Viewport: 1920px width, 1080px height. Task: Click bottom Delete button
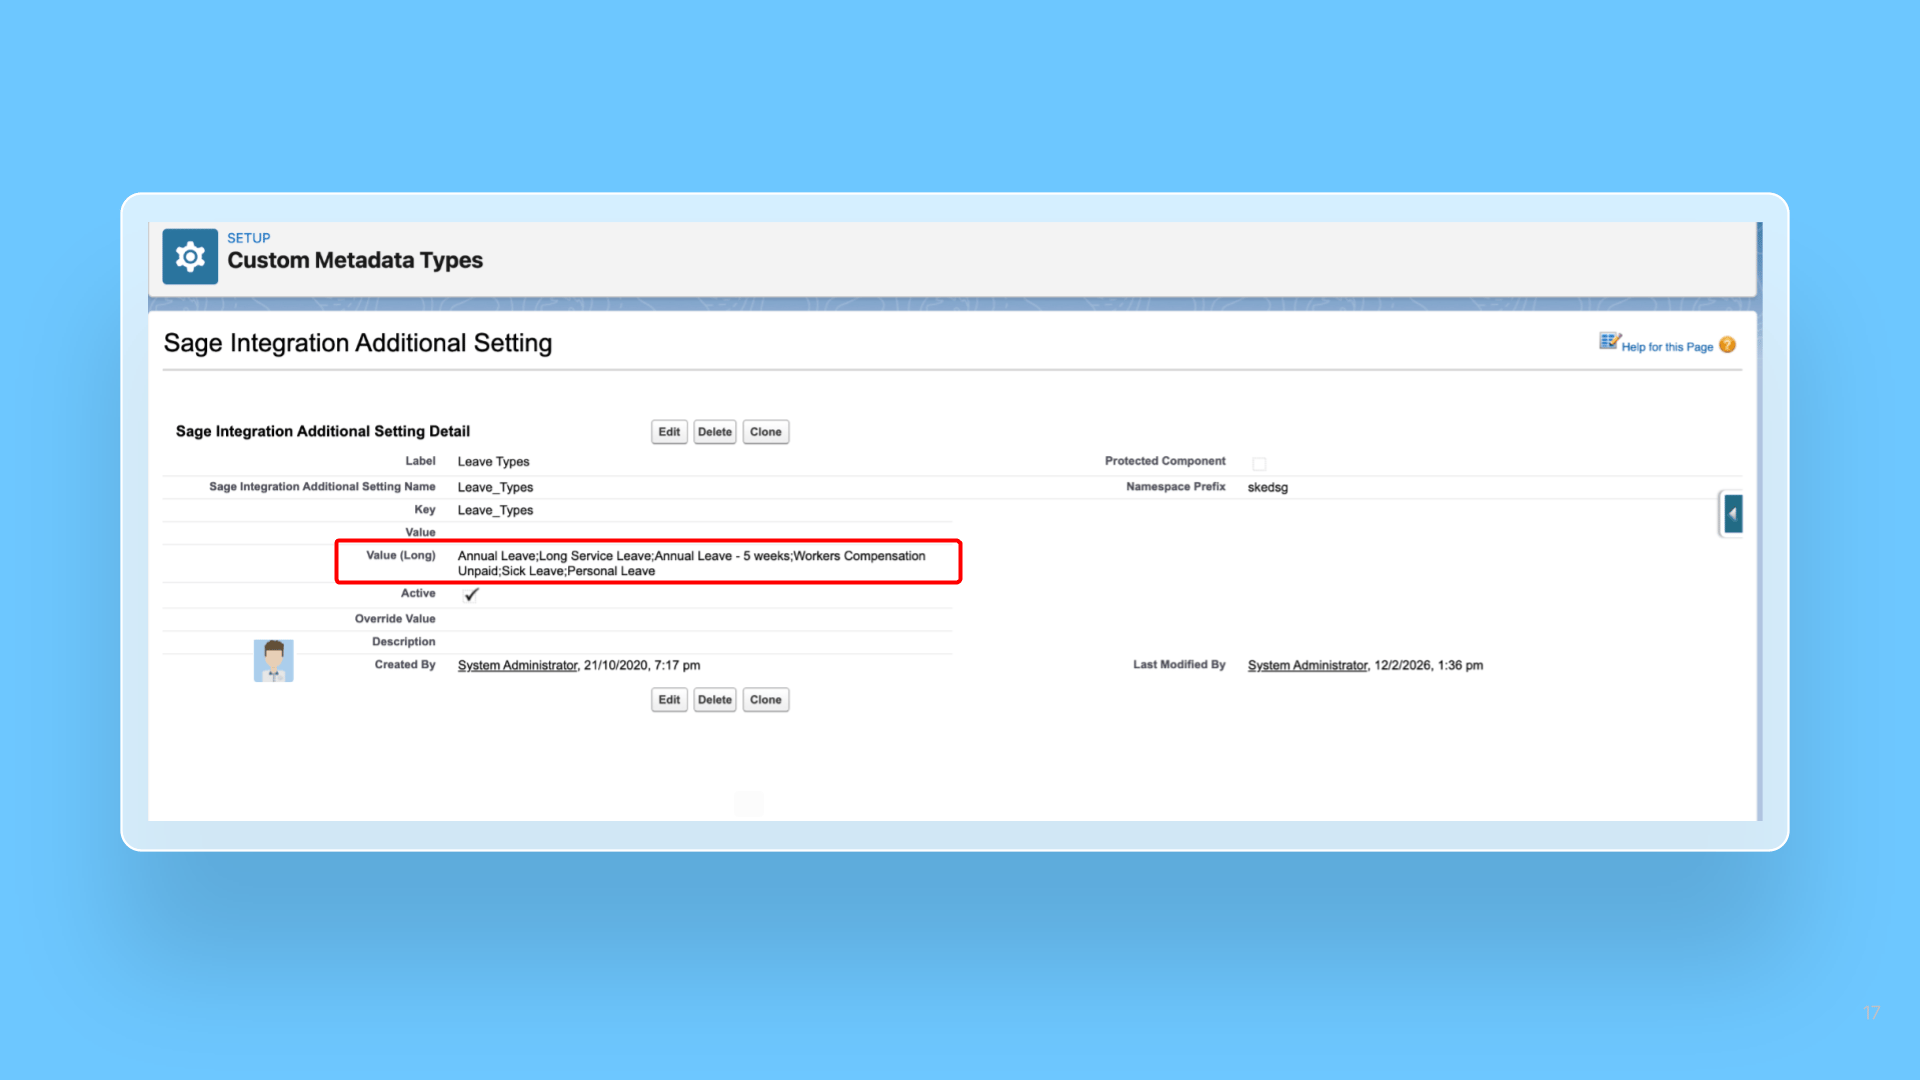(x=715, y=700)
